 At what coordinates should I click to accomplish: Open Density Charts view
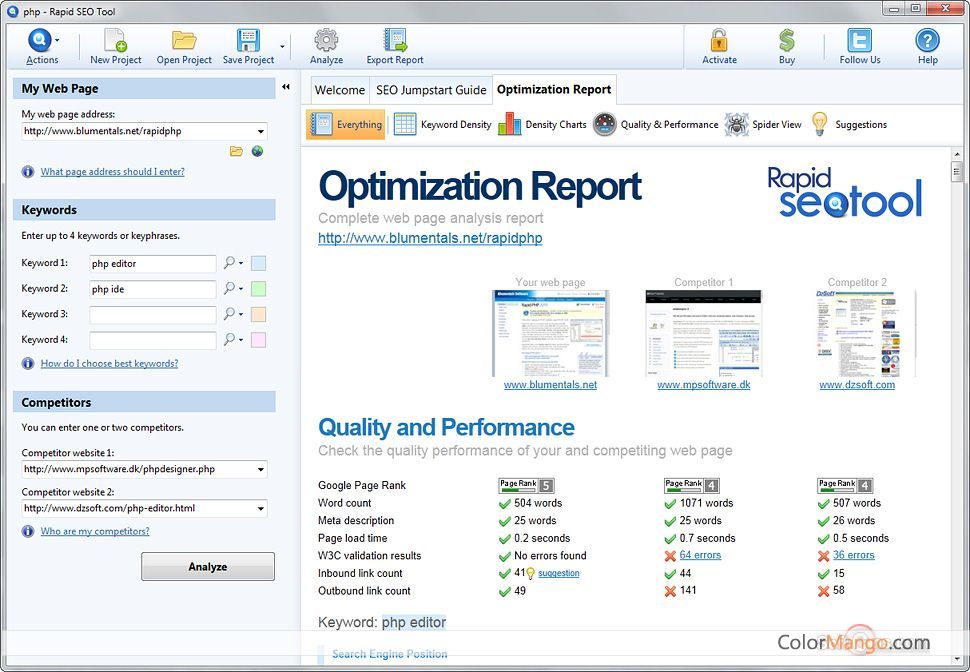pyautogui.click(x=542, y=124)
